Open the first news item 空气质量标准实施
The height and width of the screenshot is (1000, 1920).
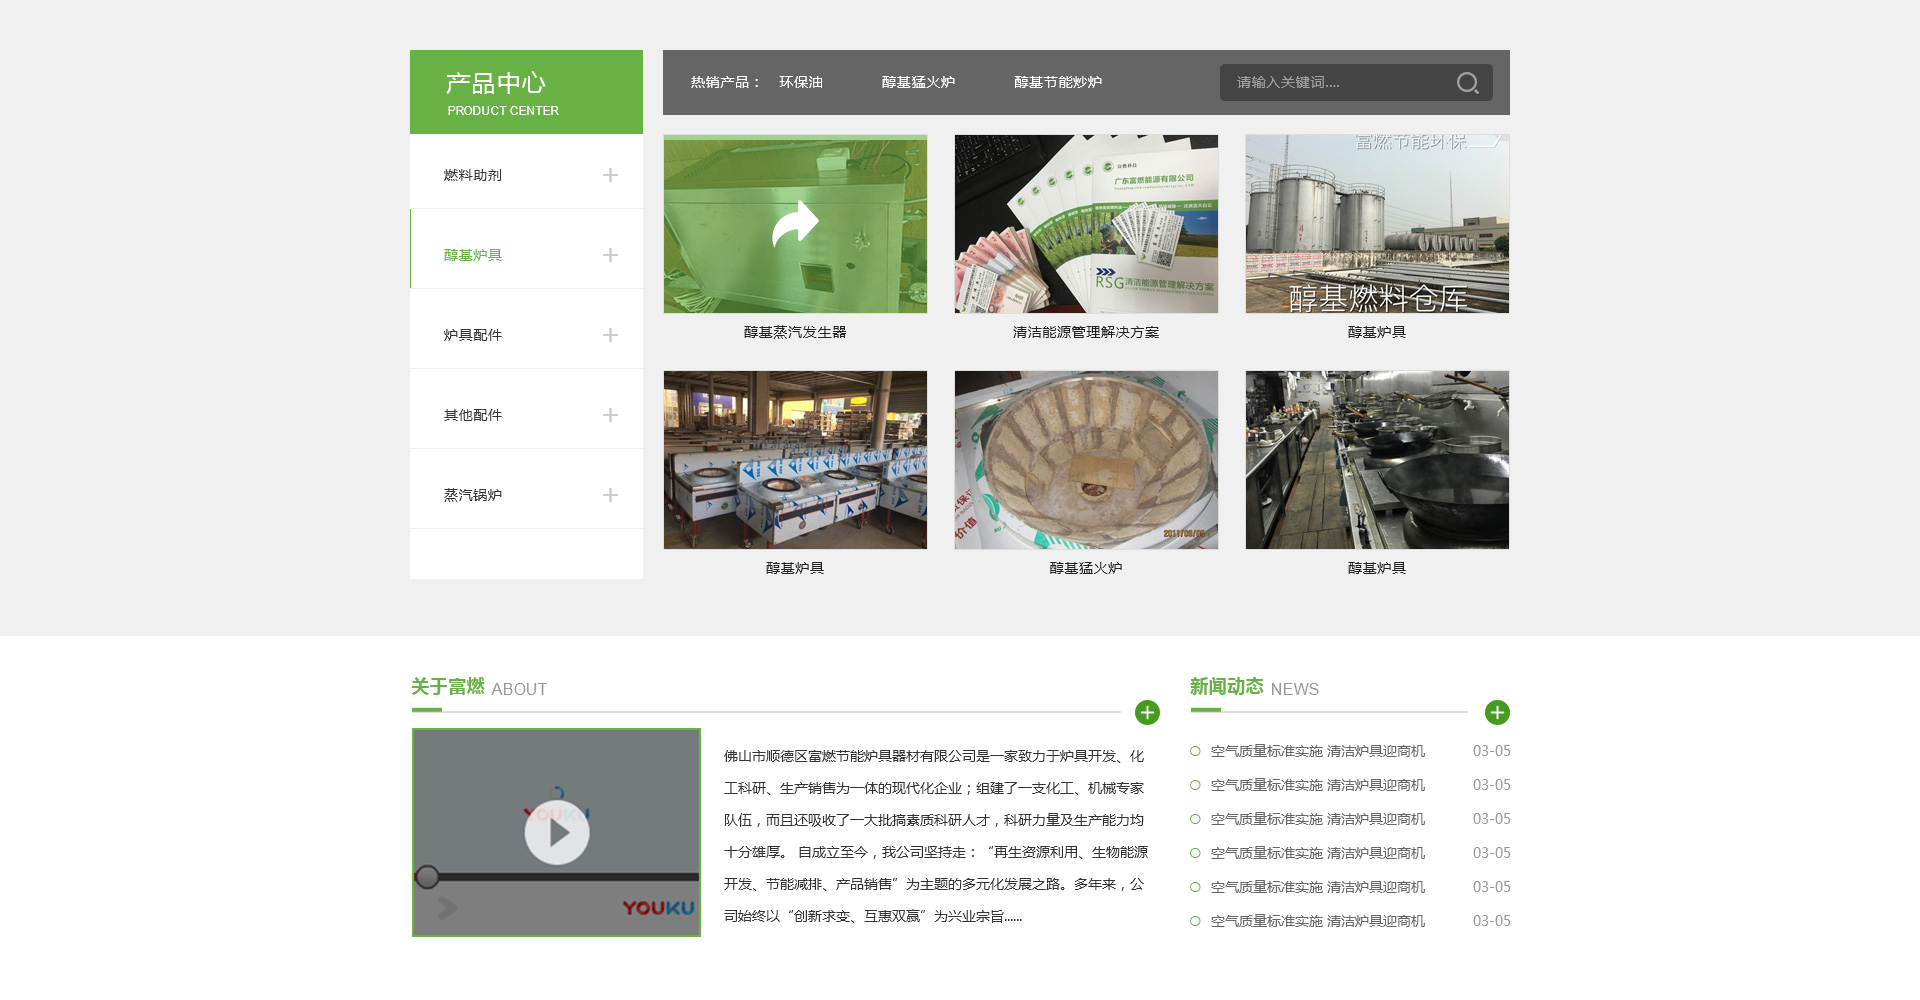tap(1317, 751)
